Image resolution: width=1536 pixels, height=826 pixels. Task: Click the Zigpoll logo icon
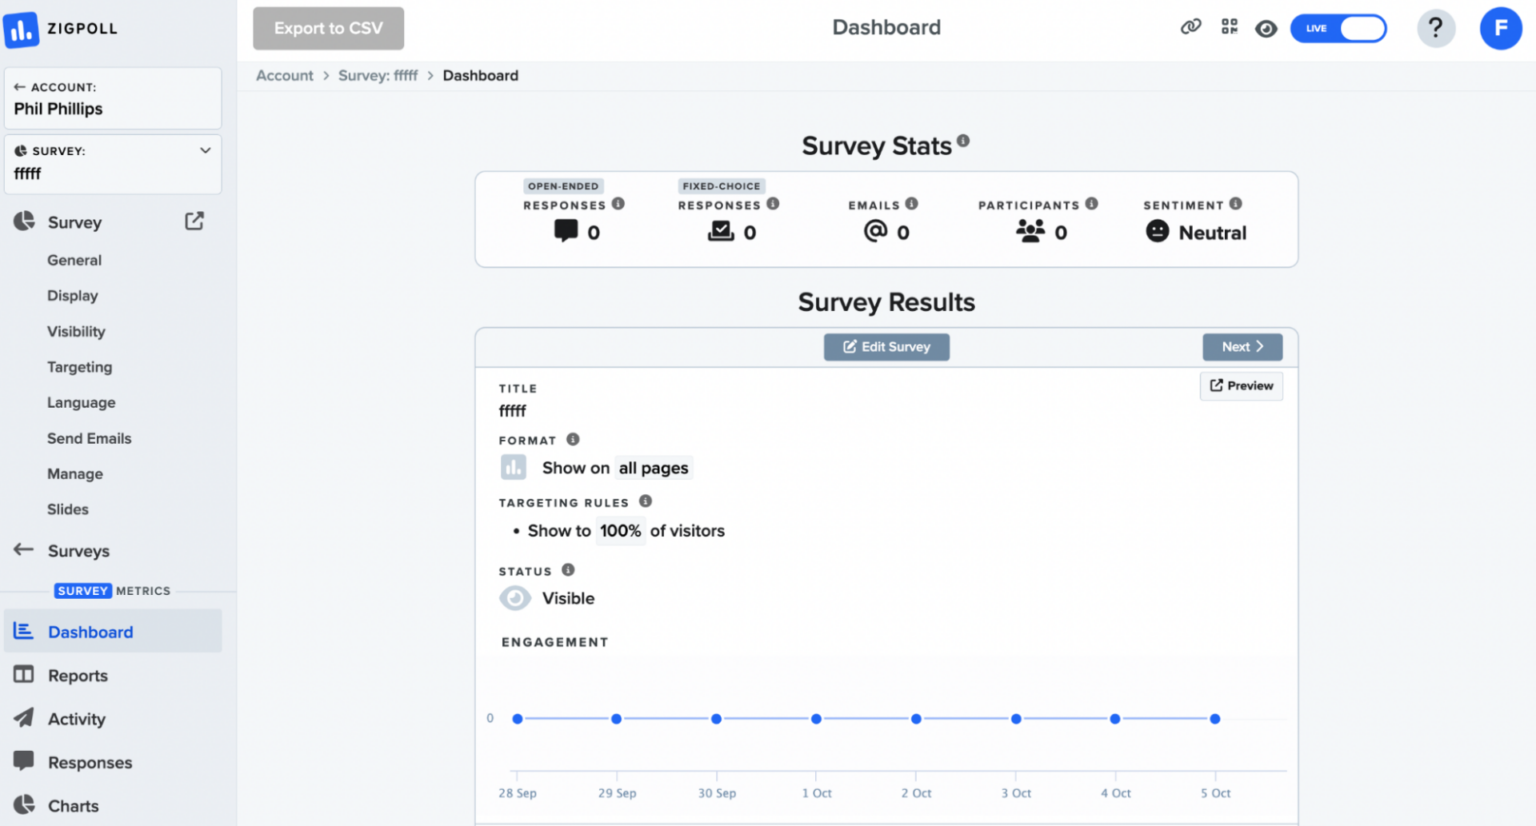point(20,29)
